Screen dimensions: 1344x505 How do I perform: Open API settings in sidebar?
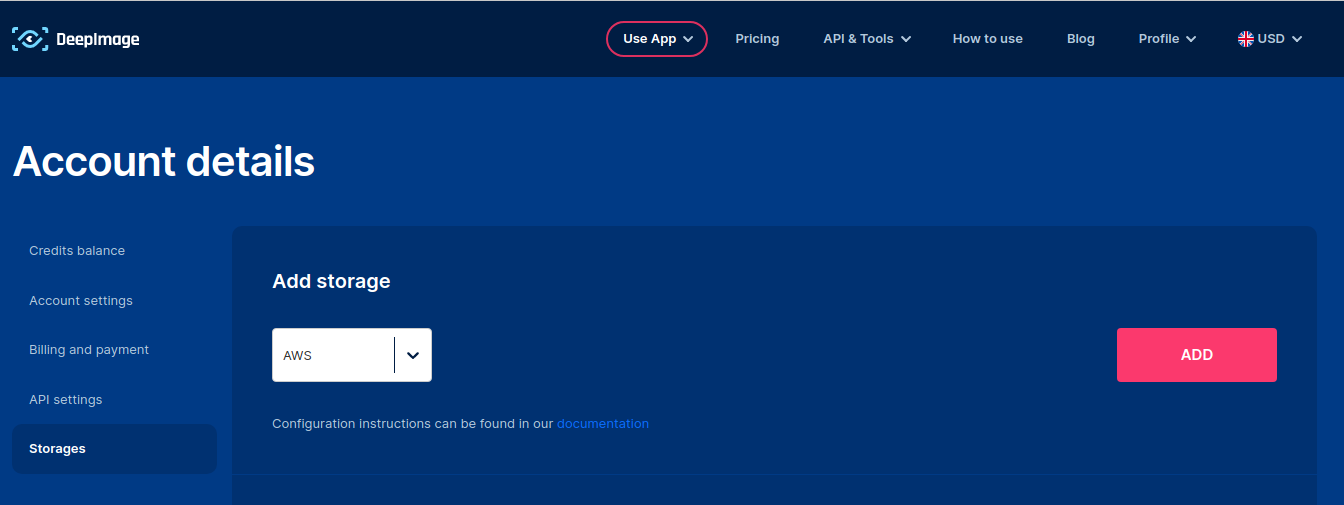point(66,400)
